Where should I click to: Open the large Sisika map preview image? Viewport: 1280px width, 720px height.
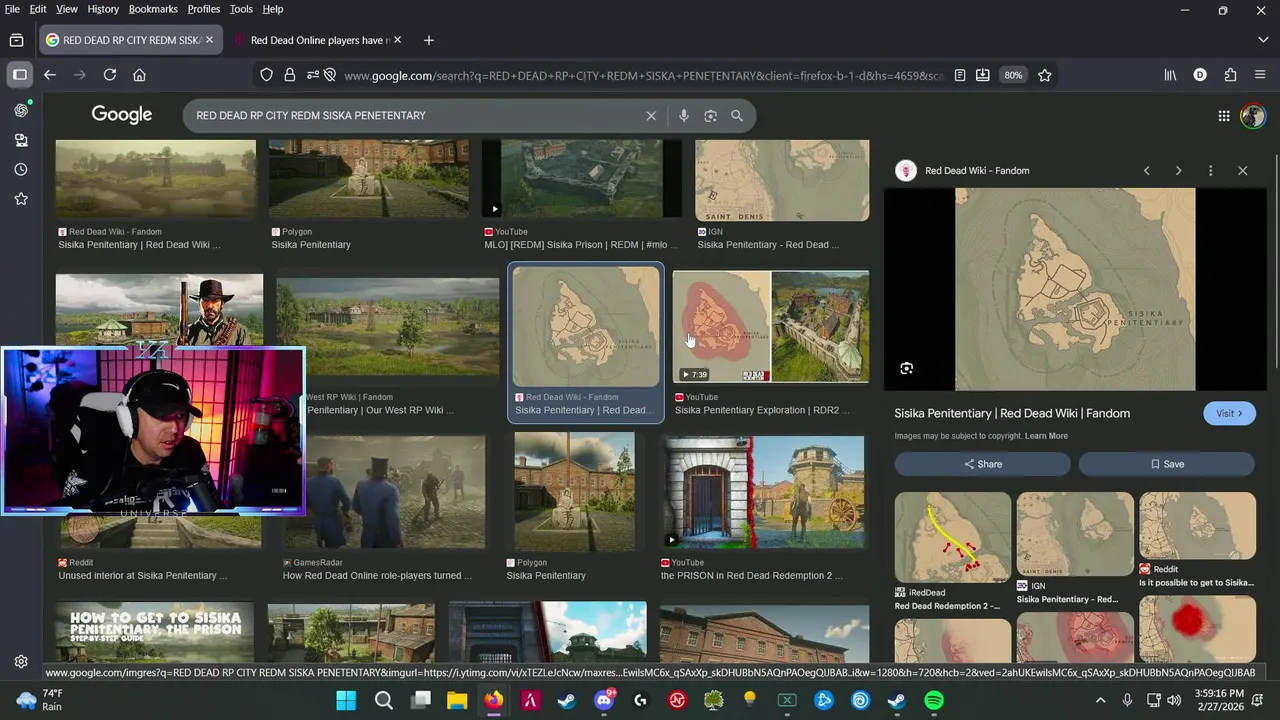point(1075,289)
